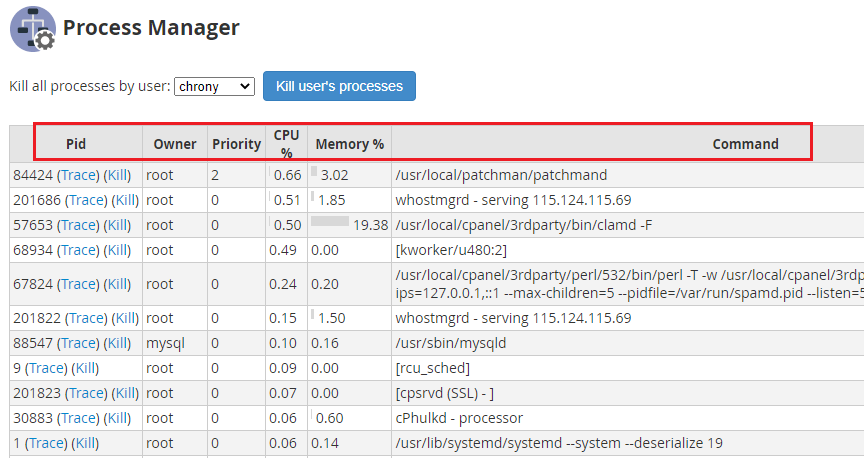Viewport: 864px width, 462px height.
Task: Open the user selection dropdown showing chrony
Action: (215, 87)
